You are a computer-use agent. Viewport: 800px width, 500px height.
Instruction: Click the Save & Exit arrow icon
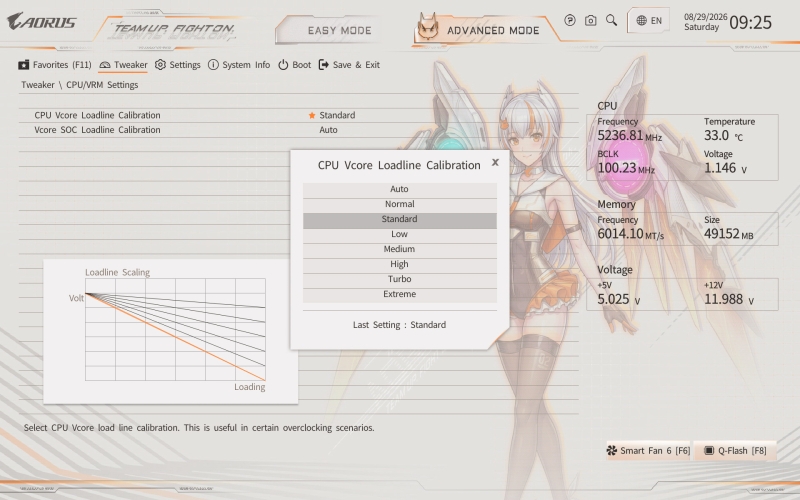(x=323, y=65)
